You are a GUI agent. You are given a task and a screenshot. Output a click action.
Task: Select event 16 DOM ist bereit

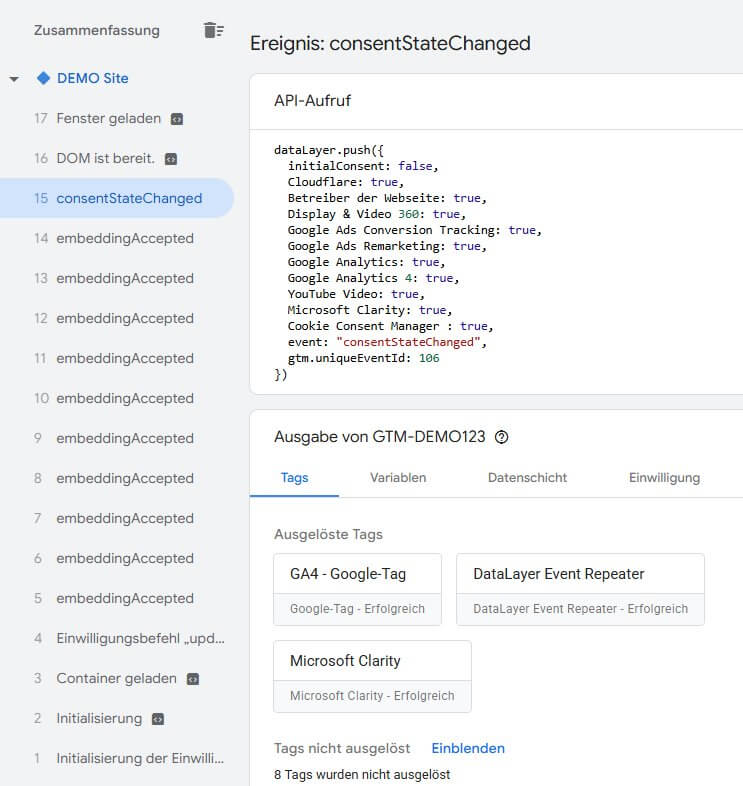click(x=117, y=158)
